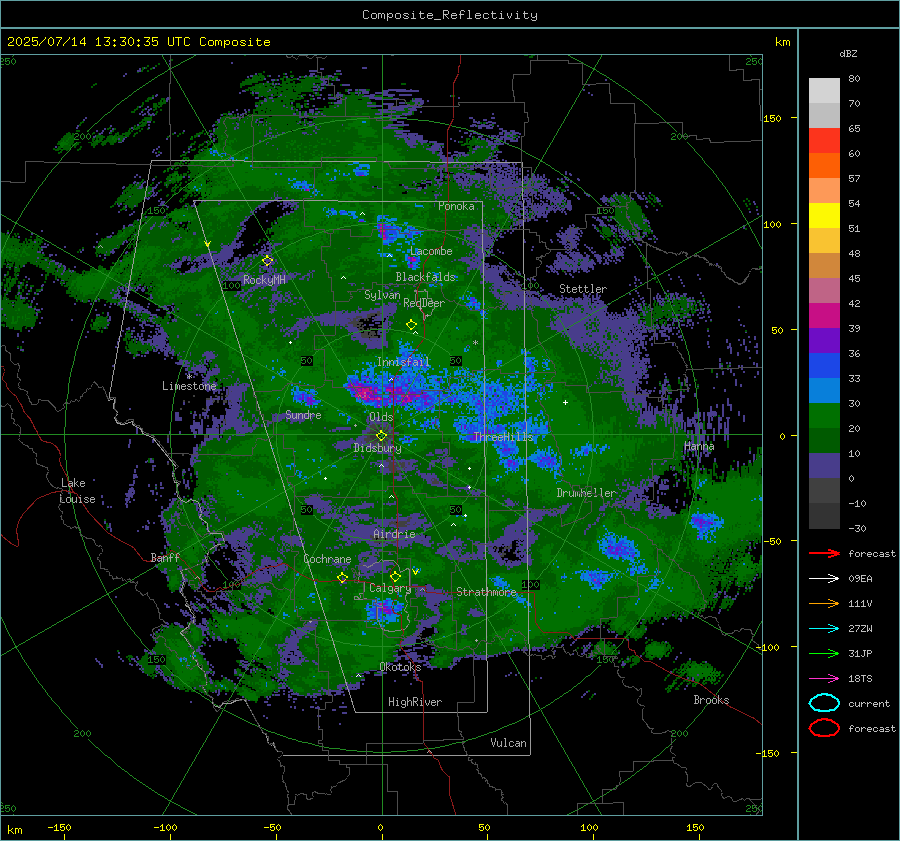Click the red forecast ellipse in legend
Image resolution: width=900 pixels, height=841 pixels.
point(824,728)
